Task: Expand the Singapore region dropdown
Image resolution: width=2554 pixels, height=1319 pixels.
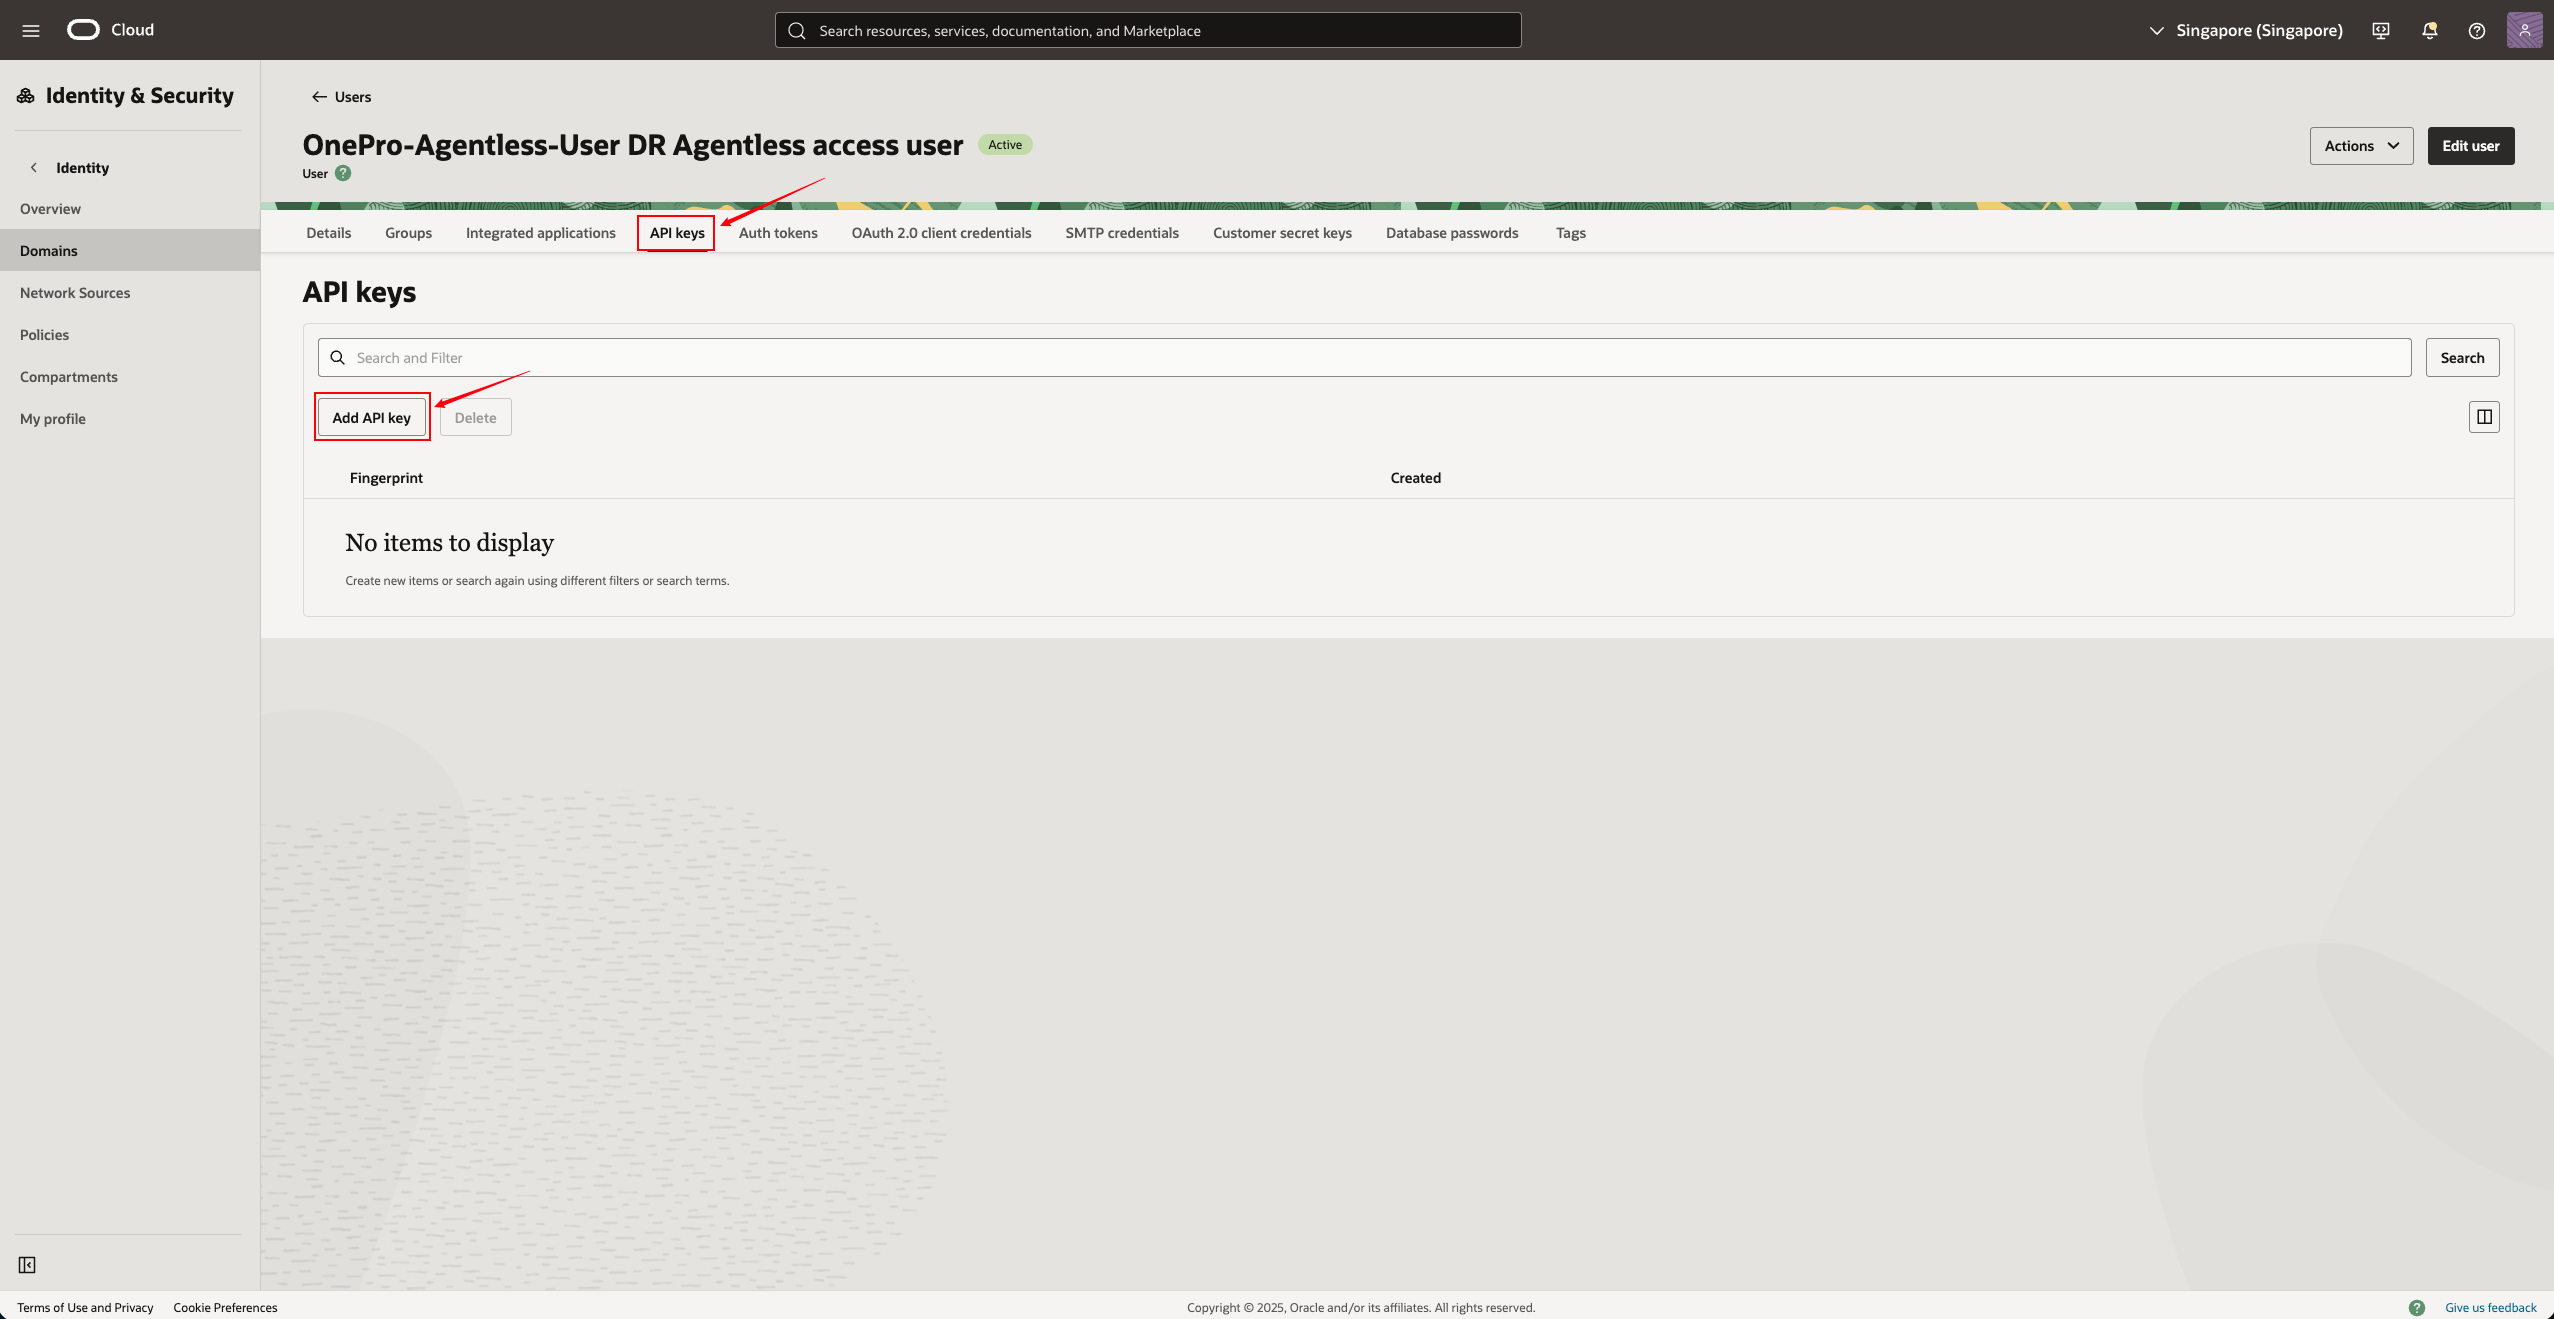Action: pos(2245,30)
